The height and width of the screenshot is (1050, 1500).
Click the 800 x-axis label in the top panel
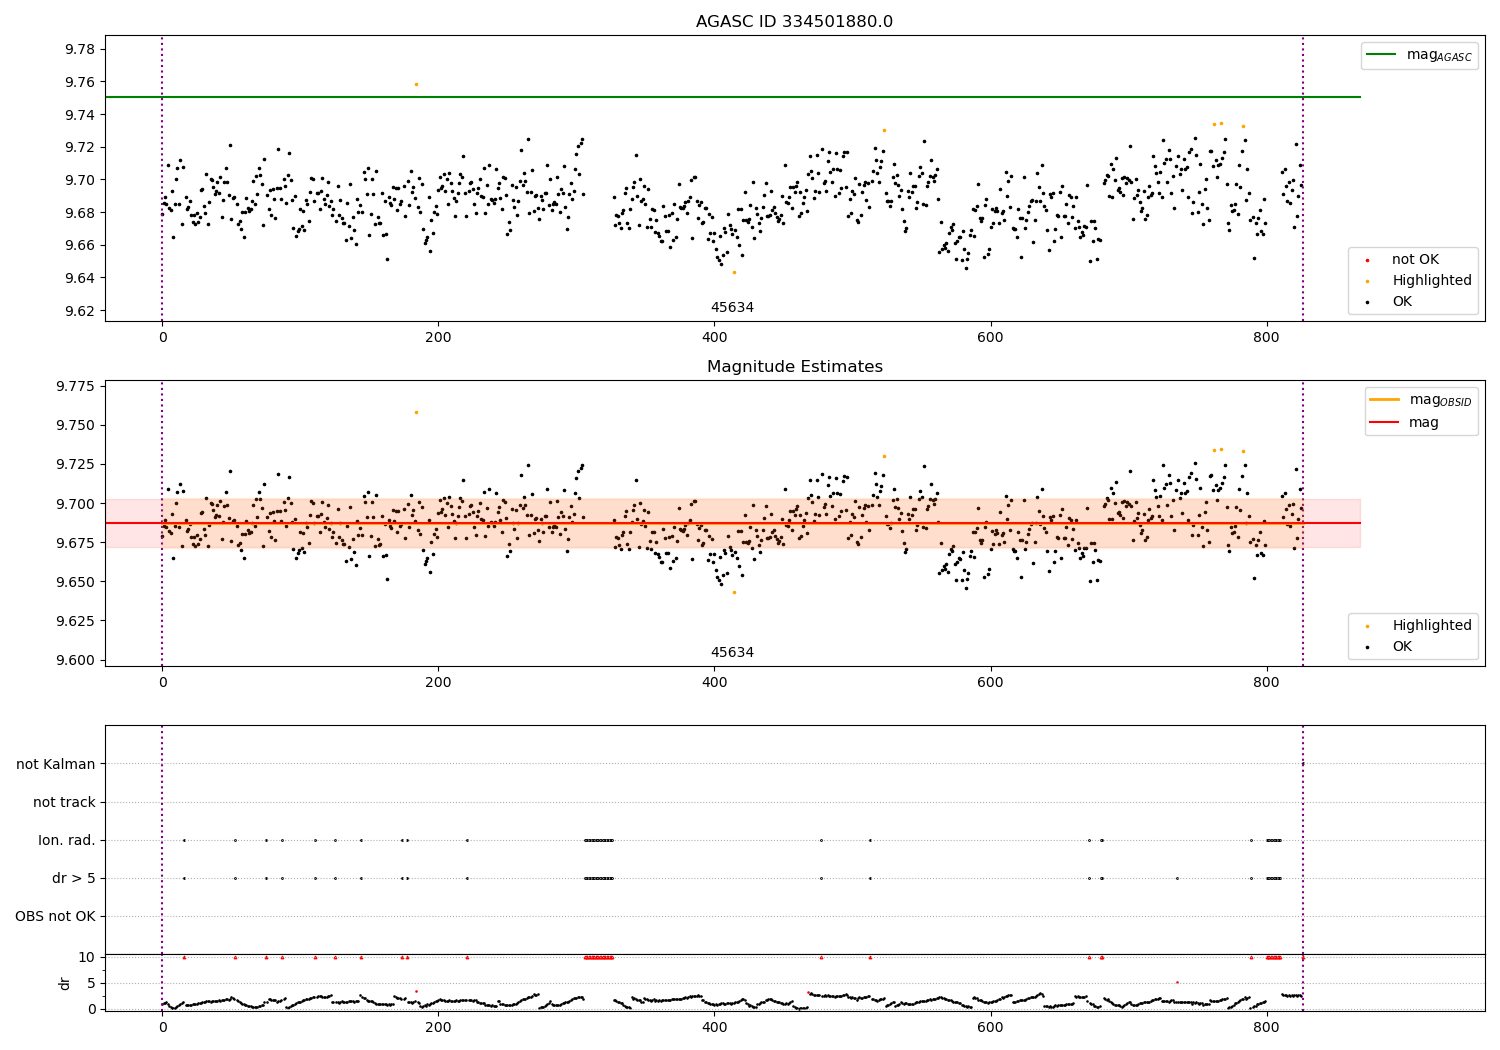[x=1266, y=338]
